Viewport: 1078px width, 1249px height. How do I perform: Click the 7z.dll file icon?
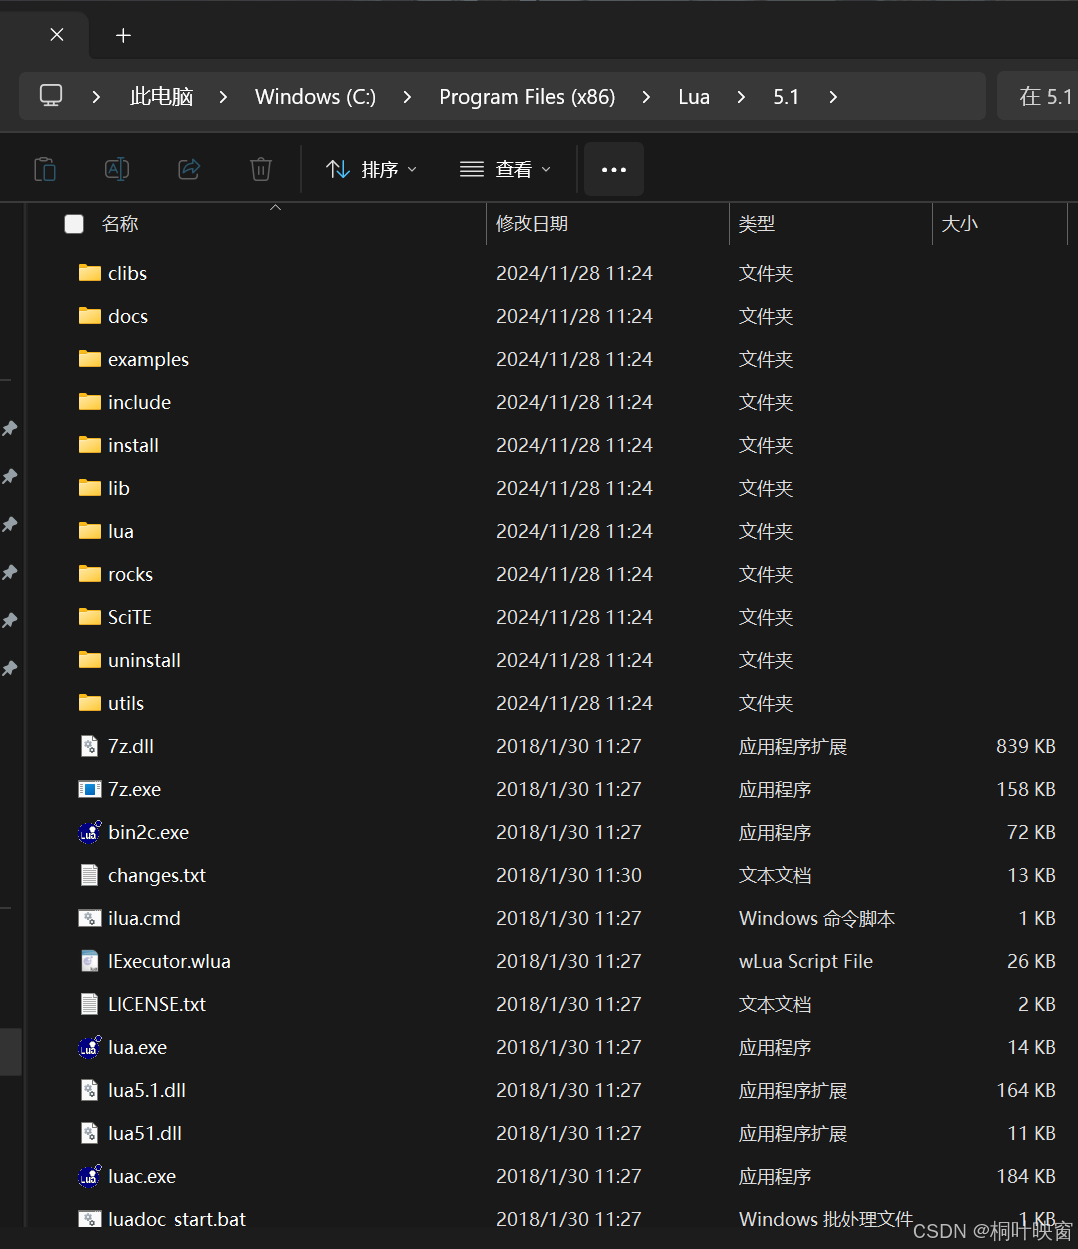(x=90, y=746)
